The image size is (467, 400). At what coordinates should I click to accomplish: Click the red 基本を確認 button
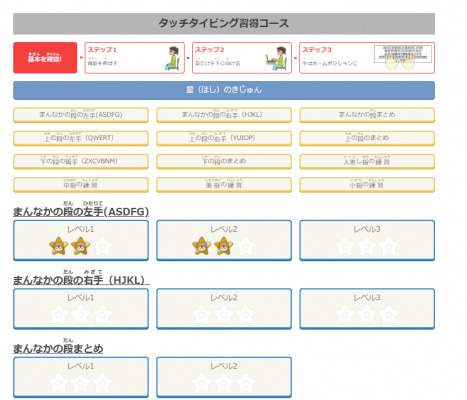45,58
